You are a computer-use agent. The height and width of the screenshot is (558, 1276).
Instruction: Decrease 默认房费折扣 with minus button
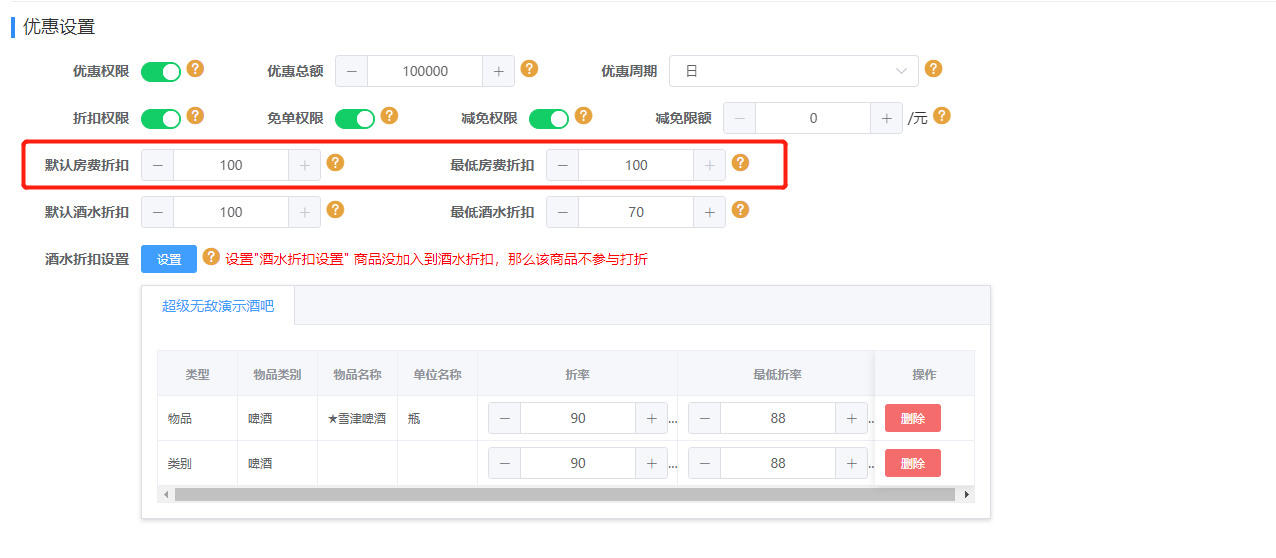coord(158,165)
